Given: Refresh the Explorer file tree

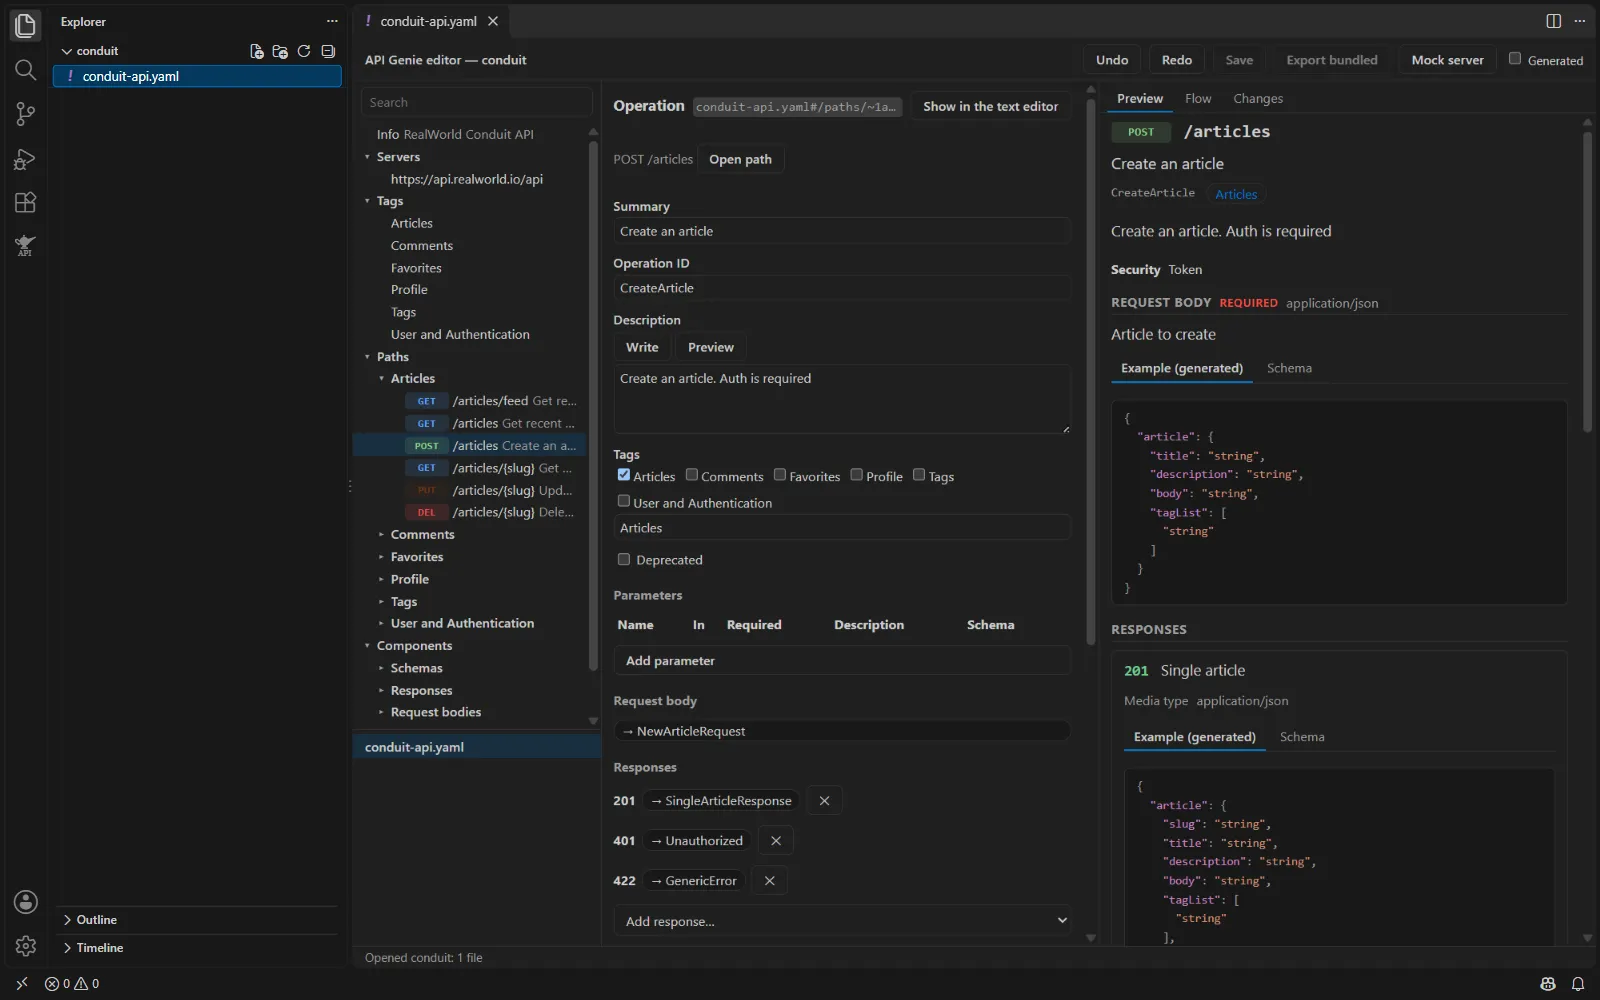Looking at the screenshot, I should [304, 51].
